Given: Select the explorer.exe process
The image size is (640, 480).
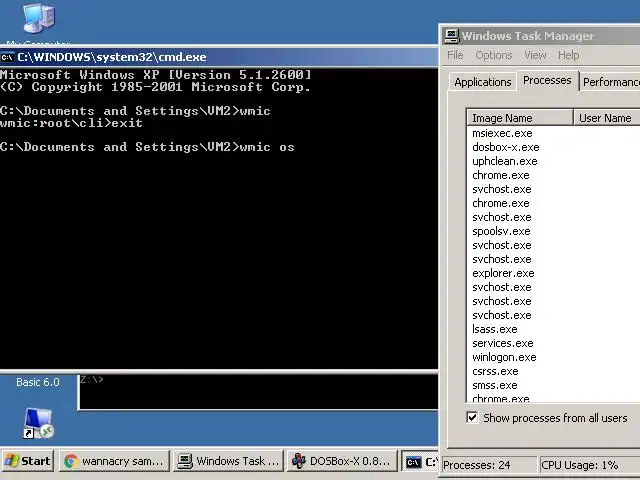Looking at the screenshot, I should point(503,273).
